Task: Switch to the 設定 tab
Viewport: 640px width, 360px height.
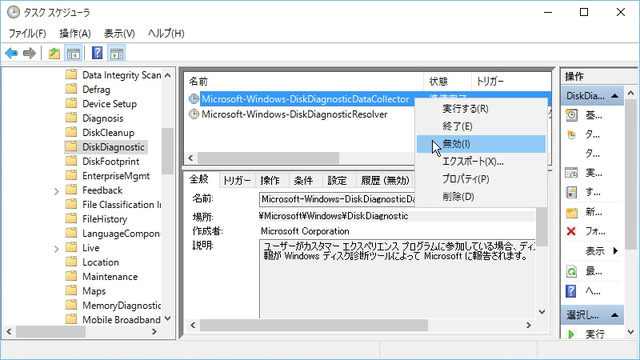Action: [x=337, y=181]
